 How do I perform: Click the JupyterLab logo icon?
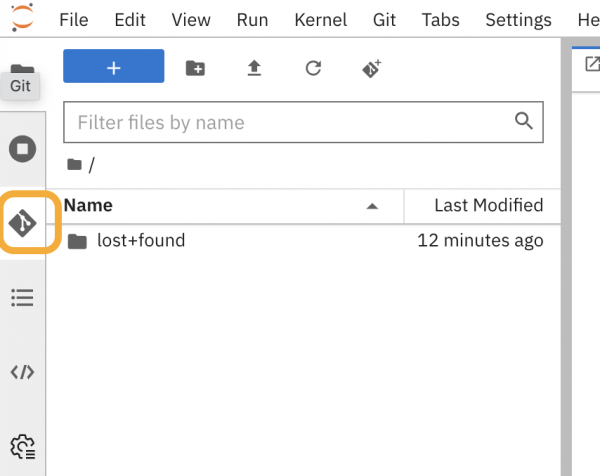click(22, 18)
